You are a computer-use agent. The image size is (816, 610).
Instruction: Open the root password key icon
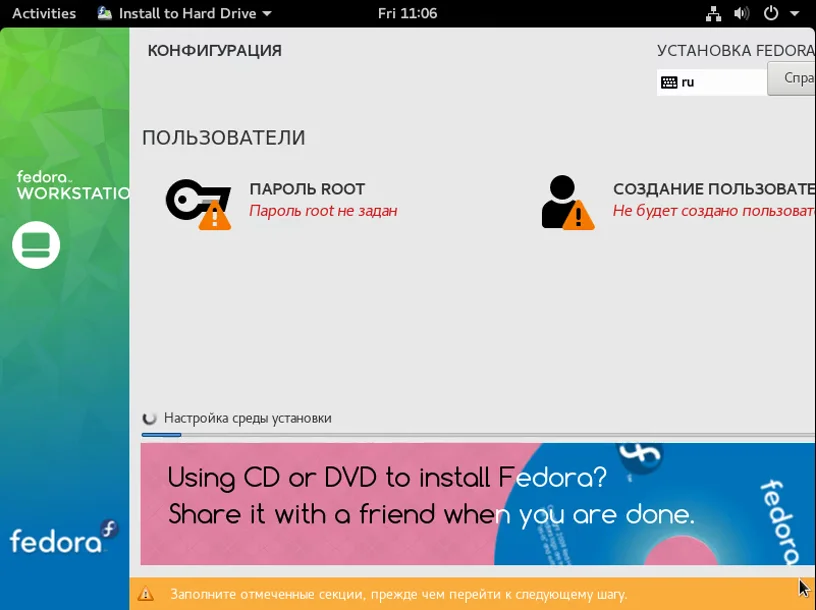point(198,204)
